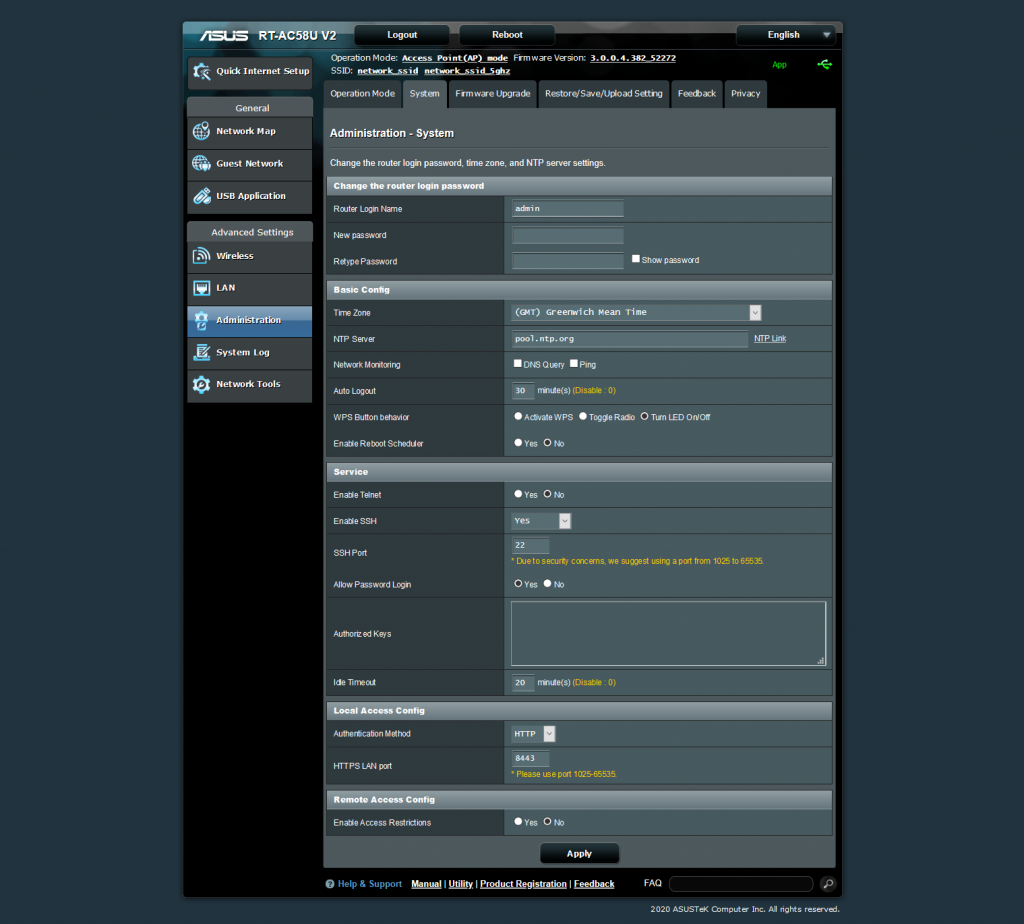The image size is (1024, 924).
Task: Set Enable Access Restrictions to Yes
Action: [518, 822]
